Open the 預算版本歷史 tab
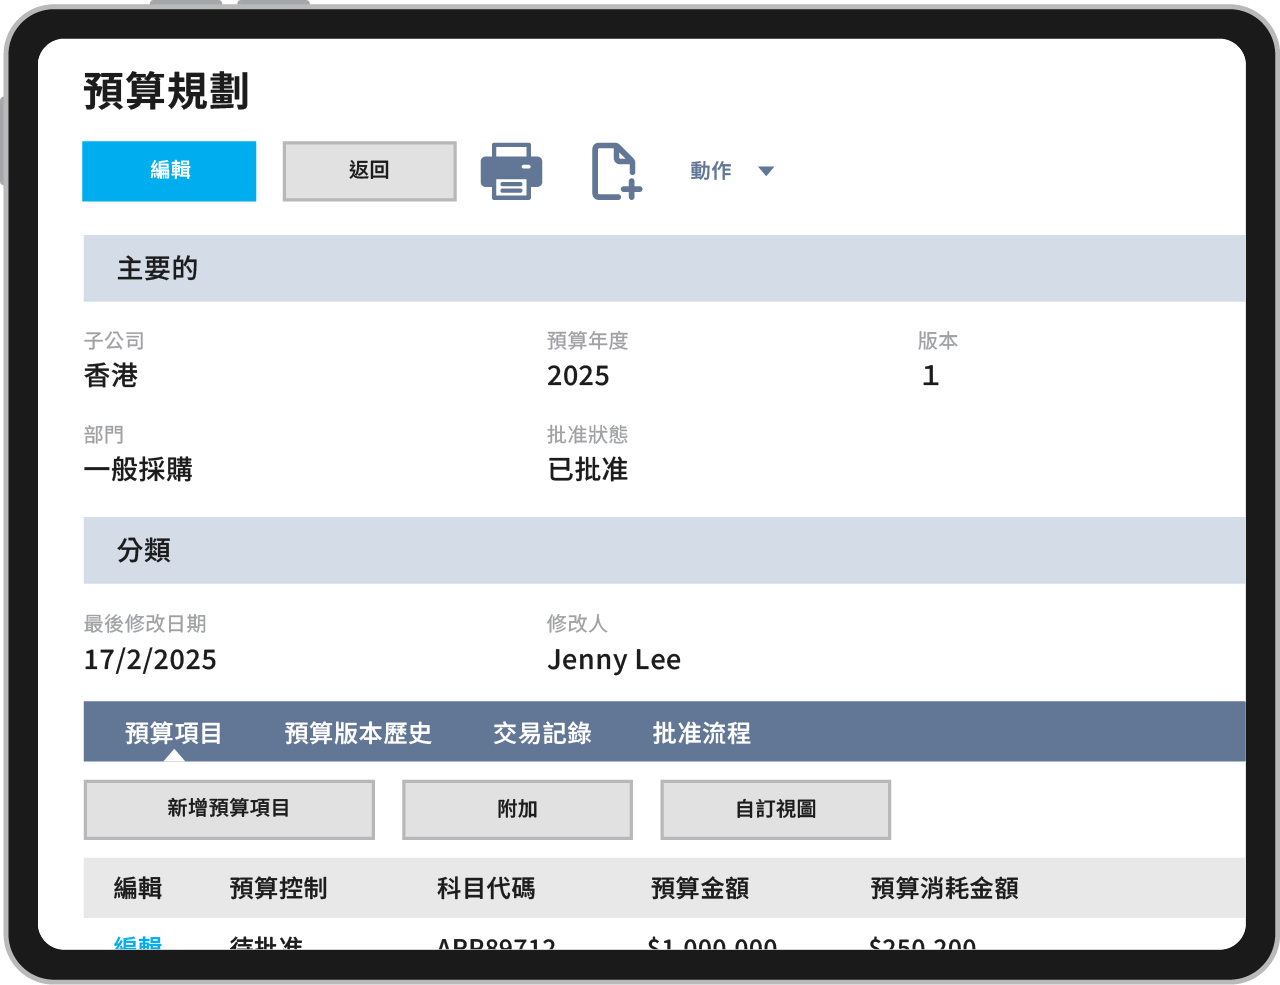This screenshot has height=985, width=1280. (358, 733)
